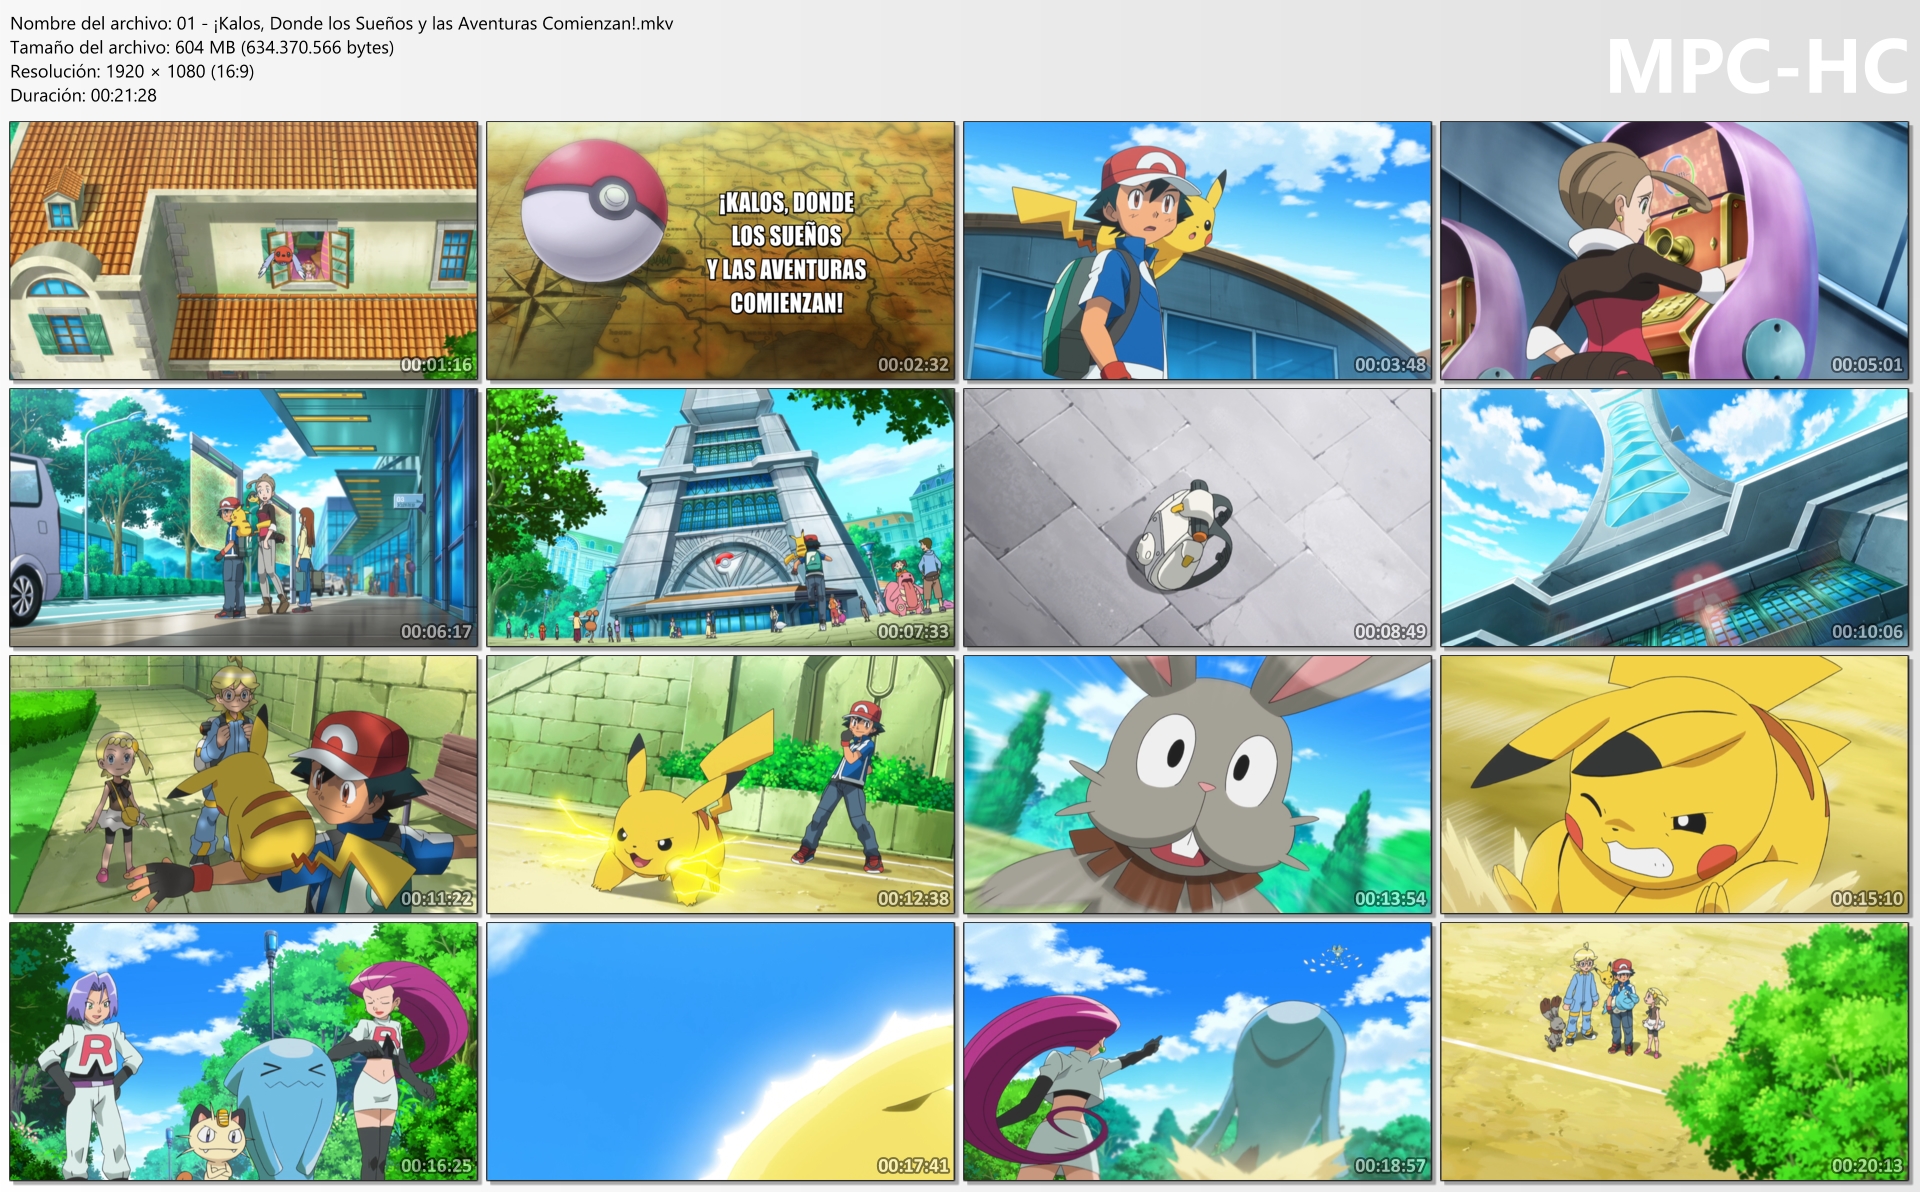Click the timestamp 00:18:57

[x=1390, y=1166]
